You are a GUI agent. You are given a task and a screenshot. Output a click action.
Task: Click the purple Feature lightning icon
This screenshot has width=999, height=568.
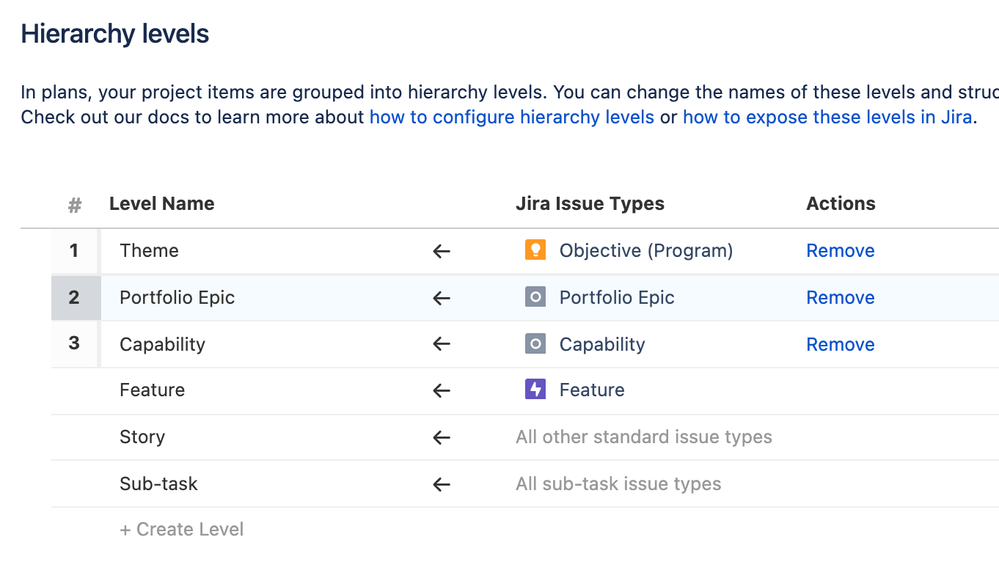point(535,390)
